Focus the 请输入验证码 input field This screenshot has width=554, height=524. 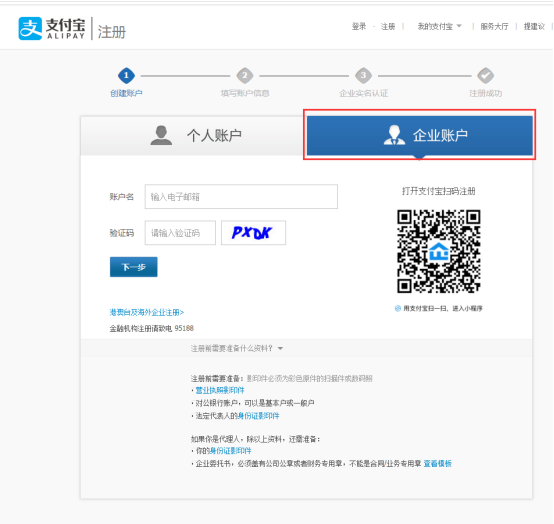[180, 232]
